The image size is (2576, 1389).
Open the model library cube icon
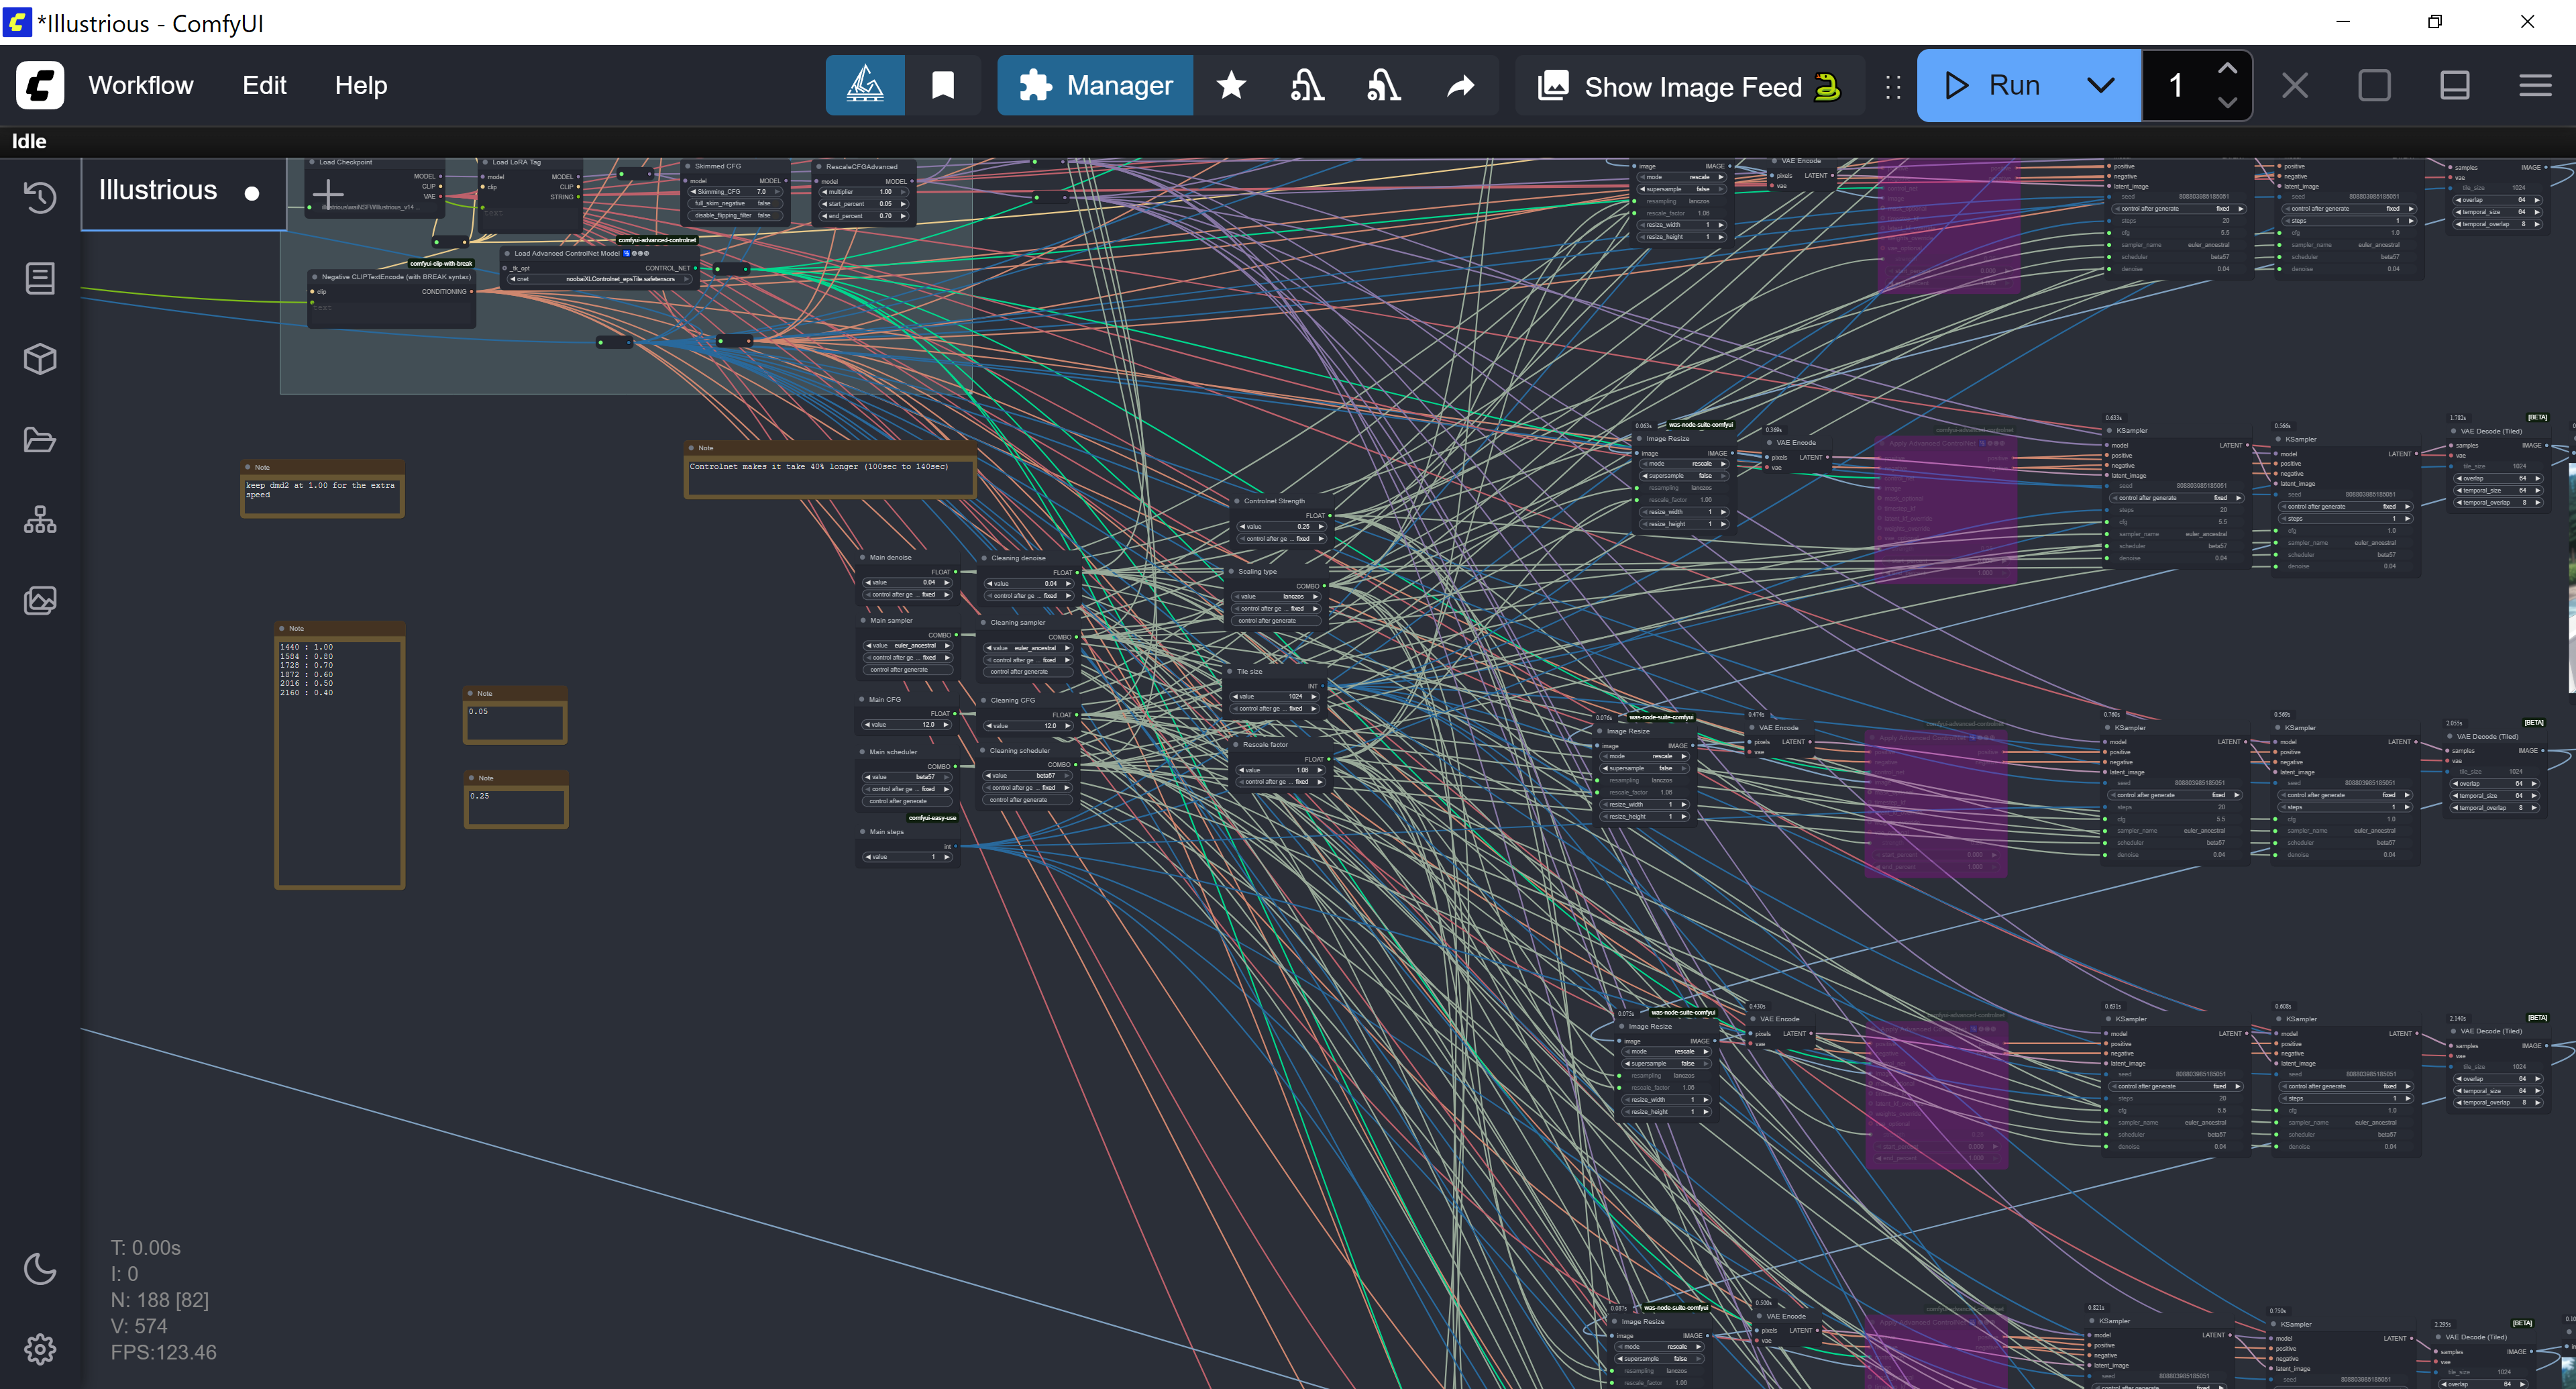(40, 359)
